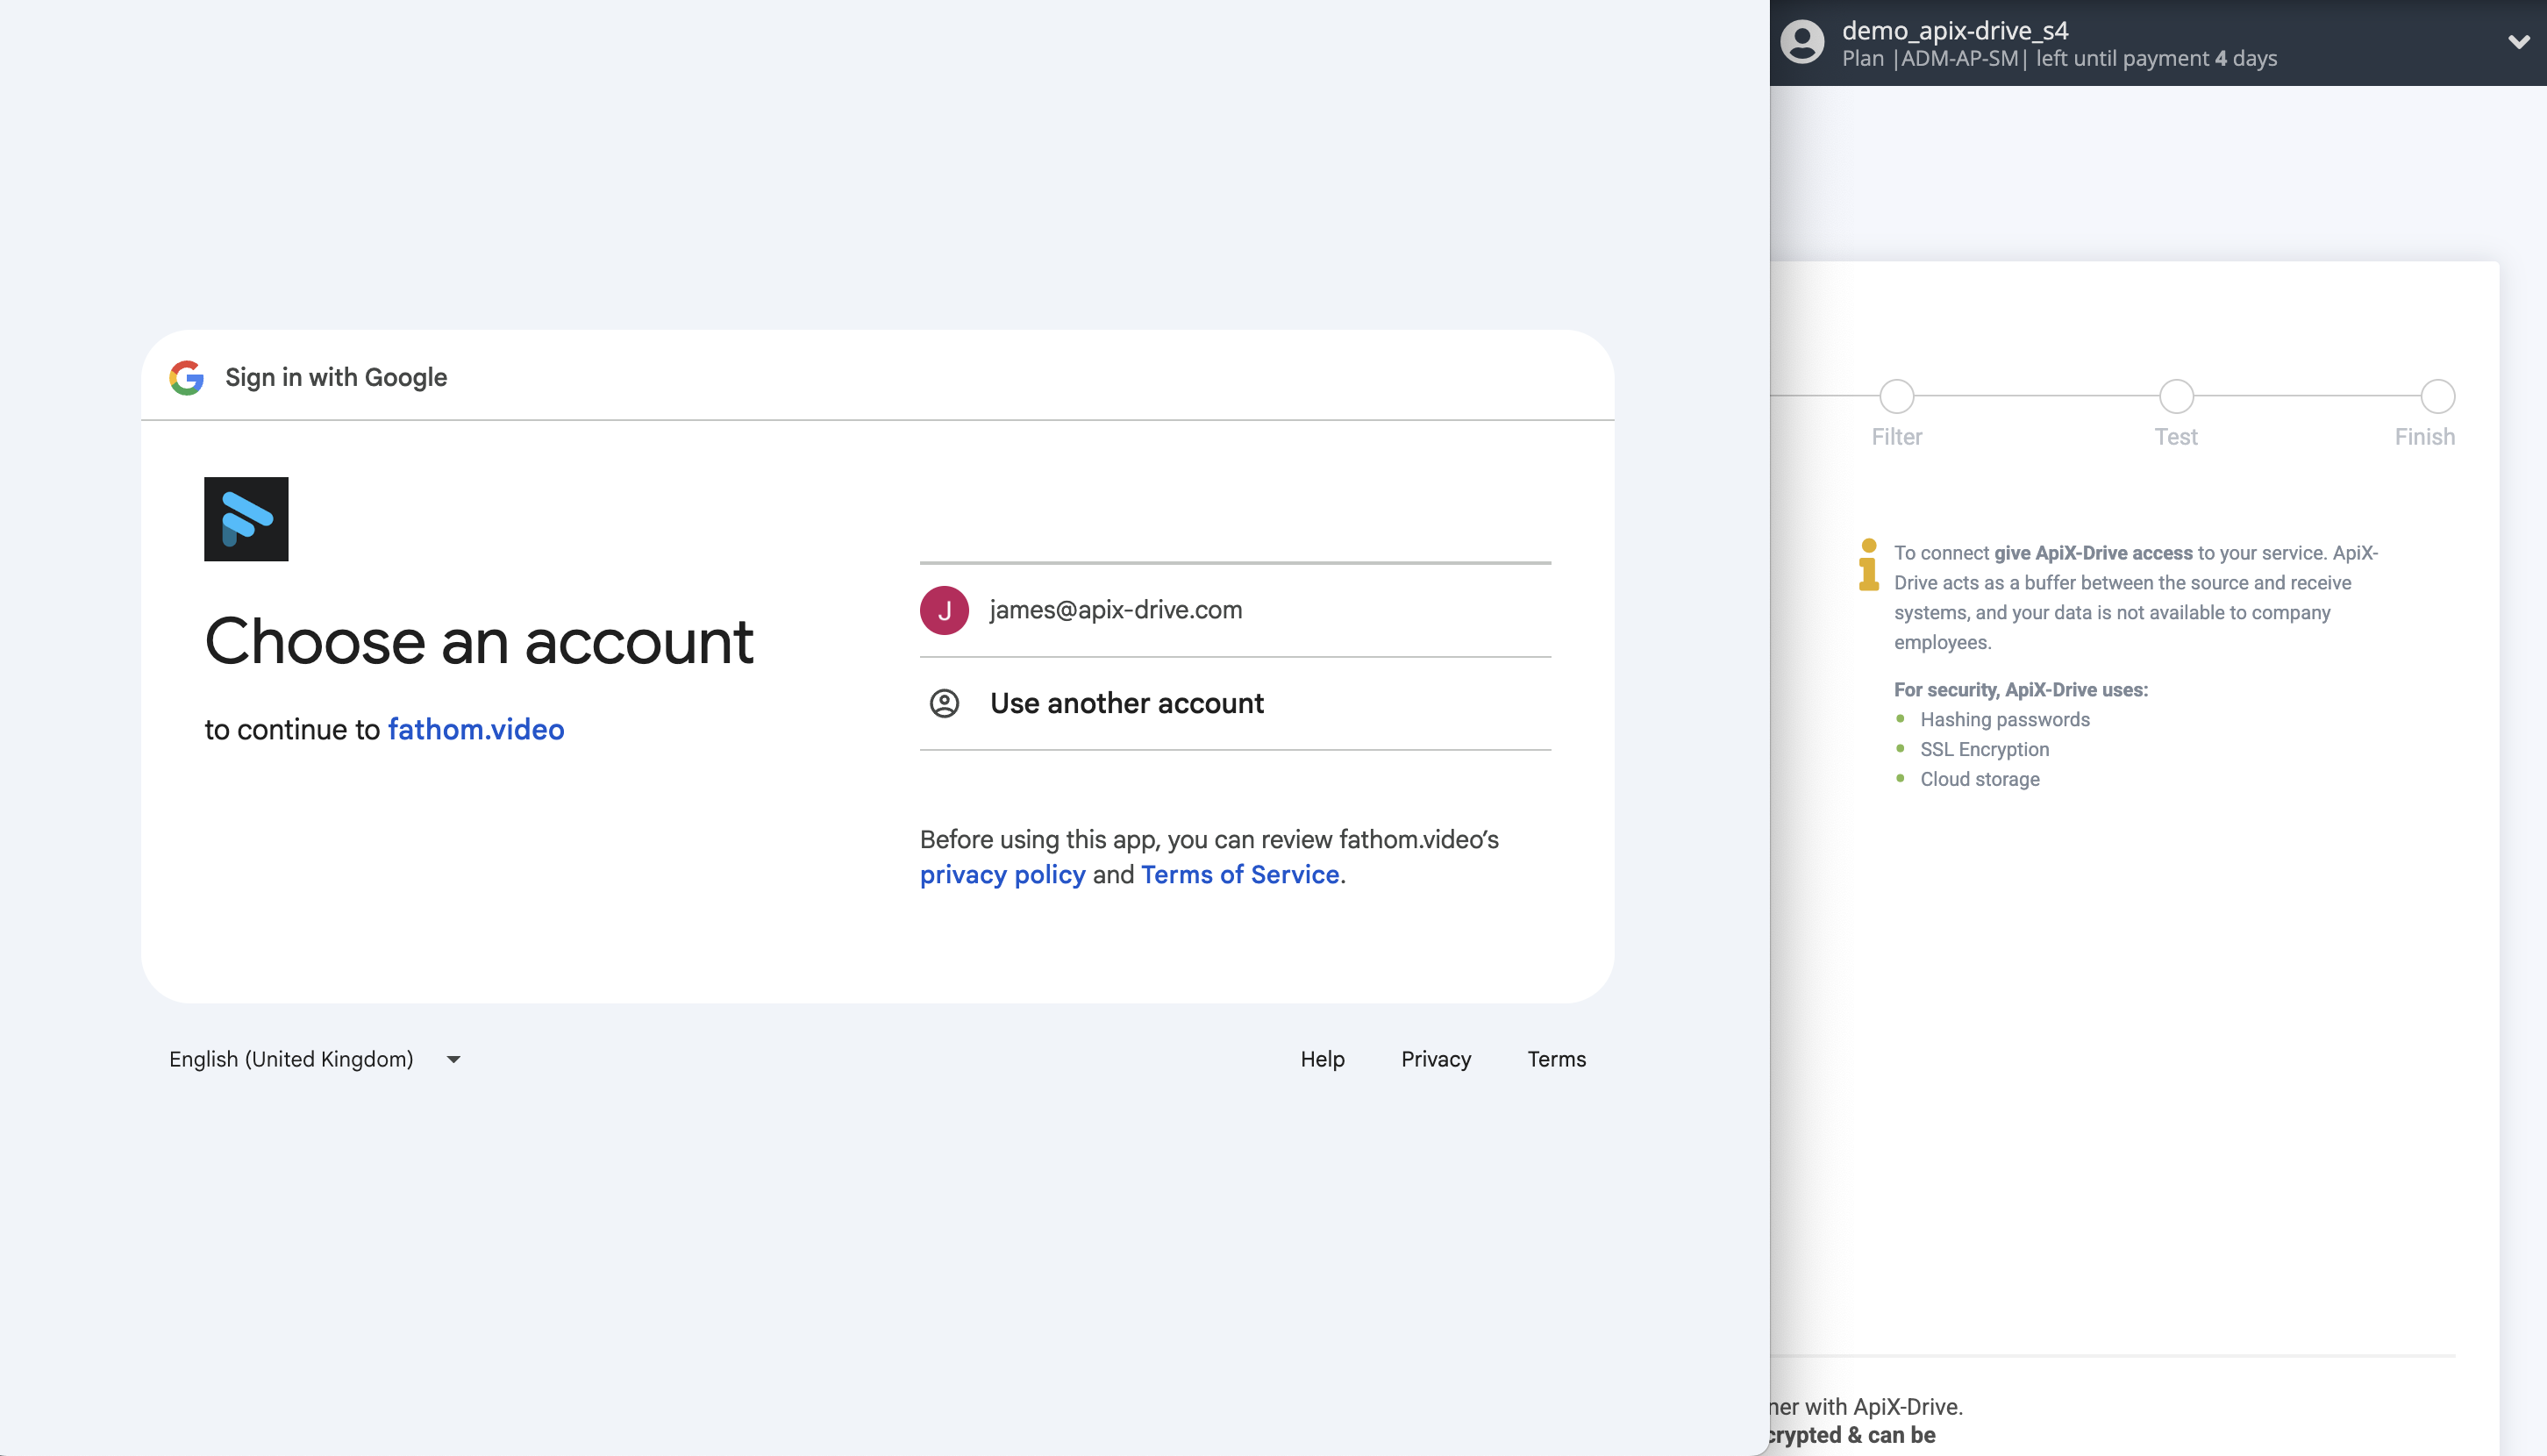This screenshot has height=1456, width=2547.
Task: Click the Test step circle
Action: (x=2175, y=396)
